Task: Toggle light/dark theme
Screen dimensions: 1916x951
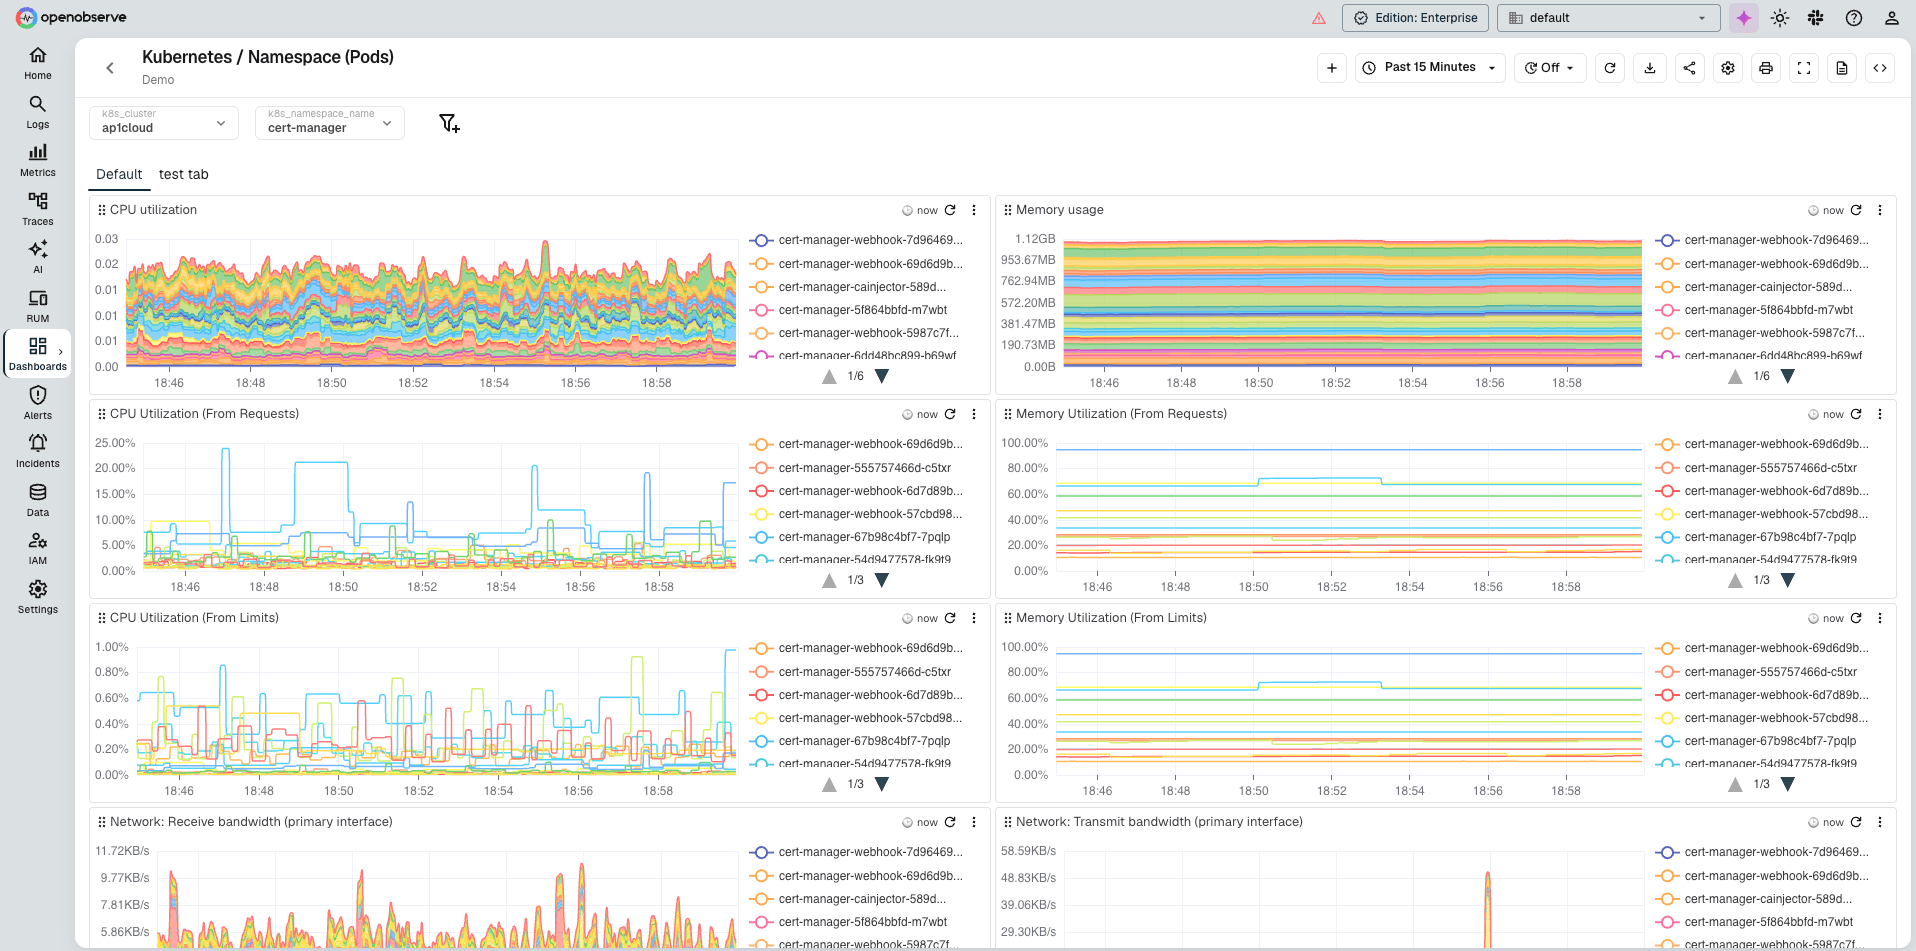Action: 1780,18
